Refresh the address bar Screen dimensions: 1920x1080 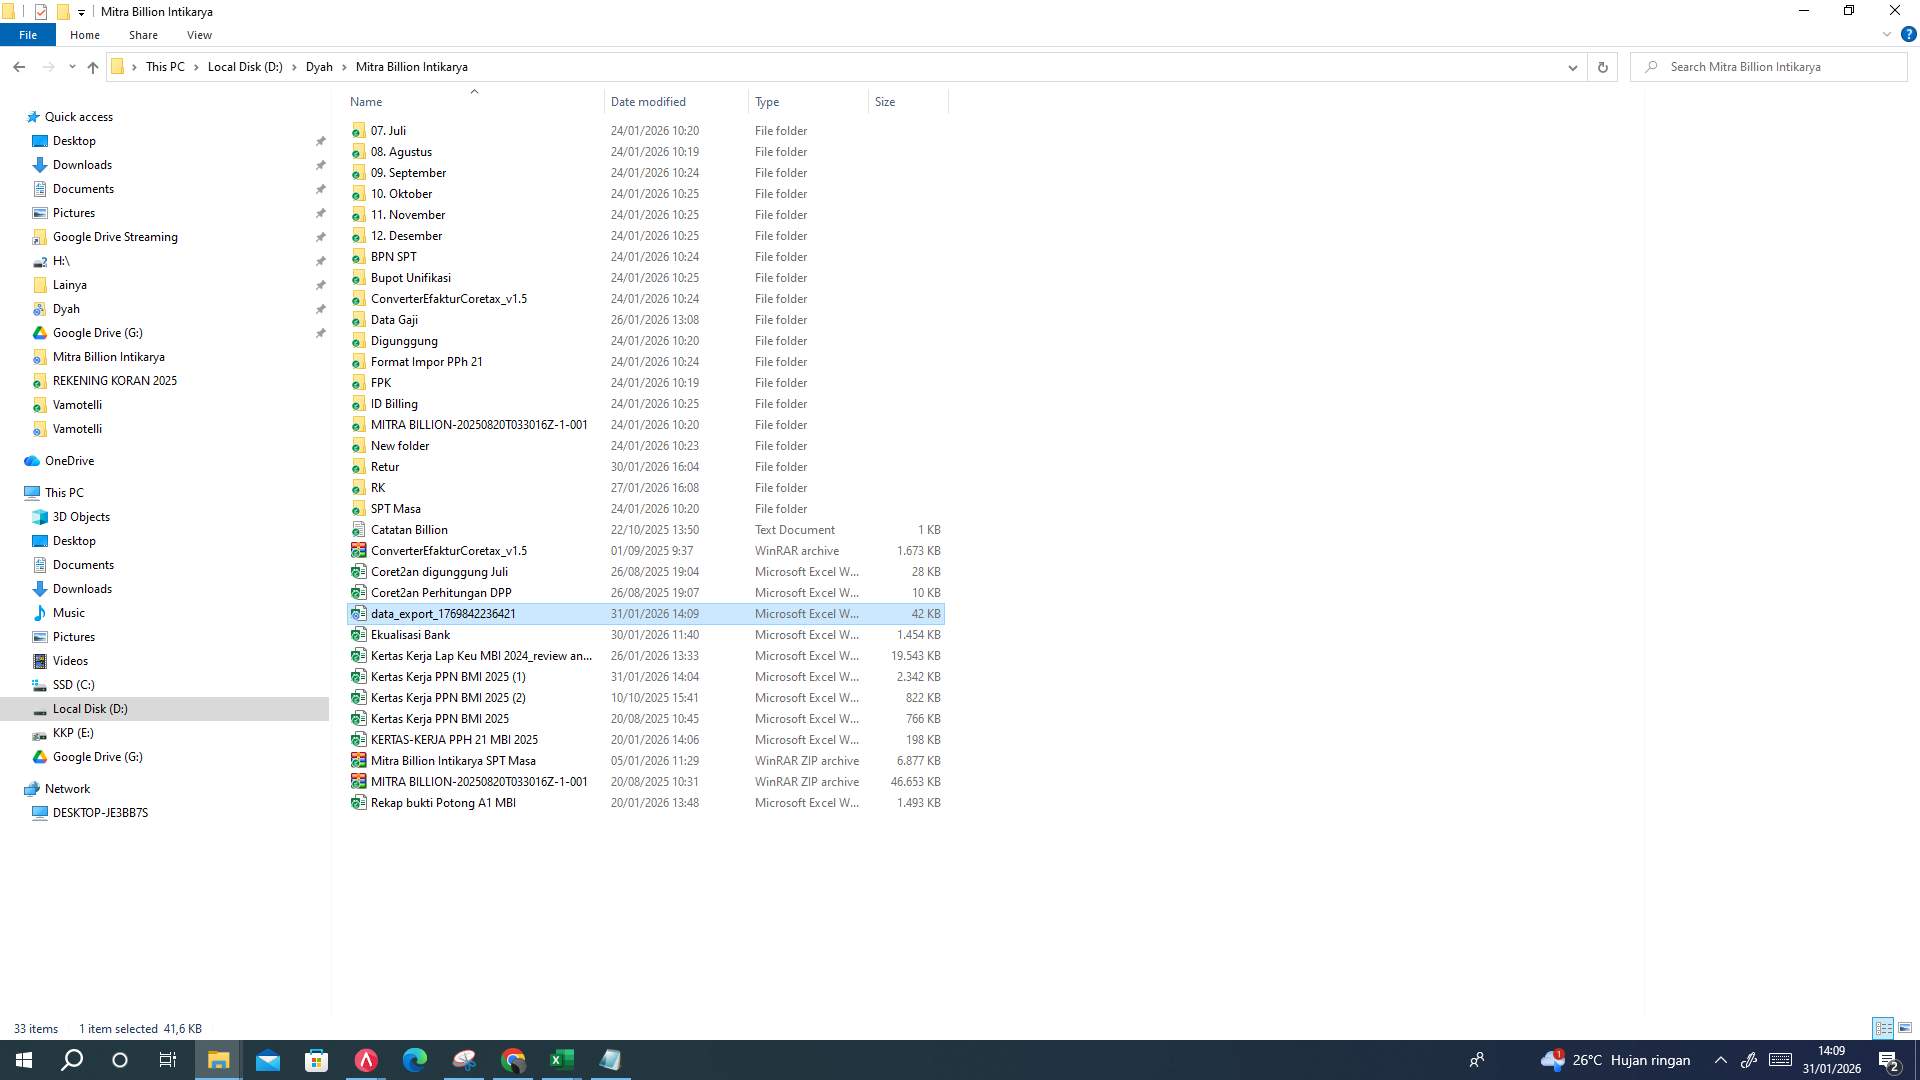(x=1602, y=67)
